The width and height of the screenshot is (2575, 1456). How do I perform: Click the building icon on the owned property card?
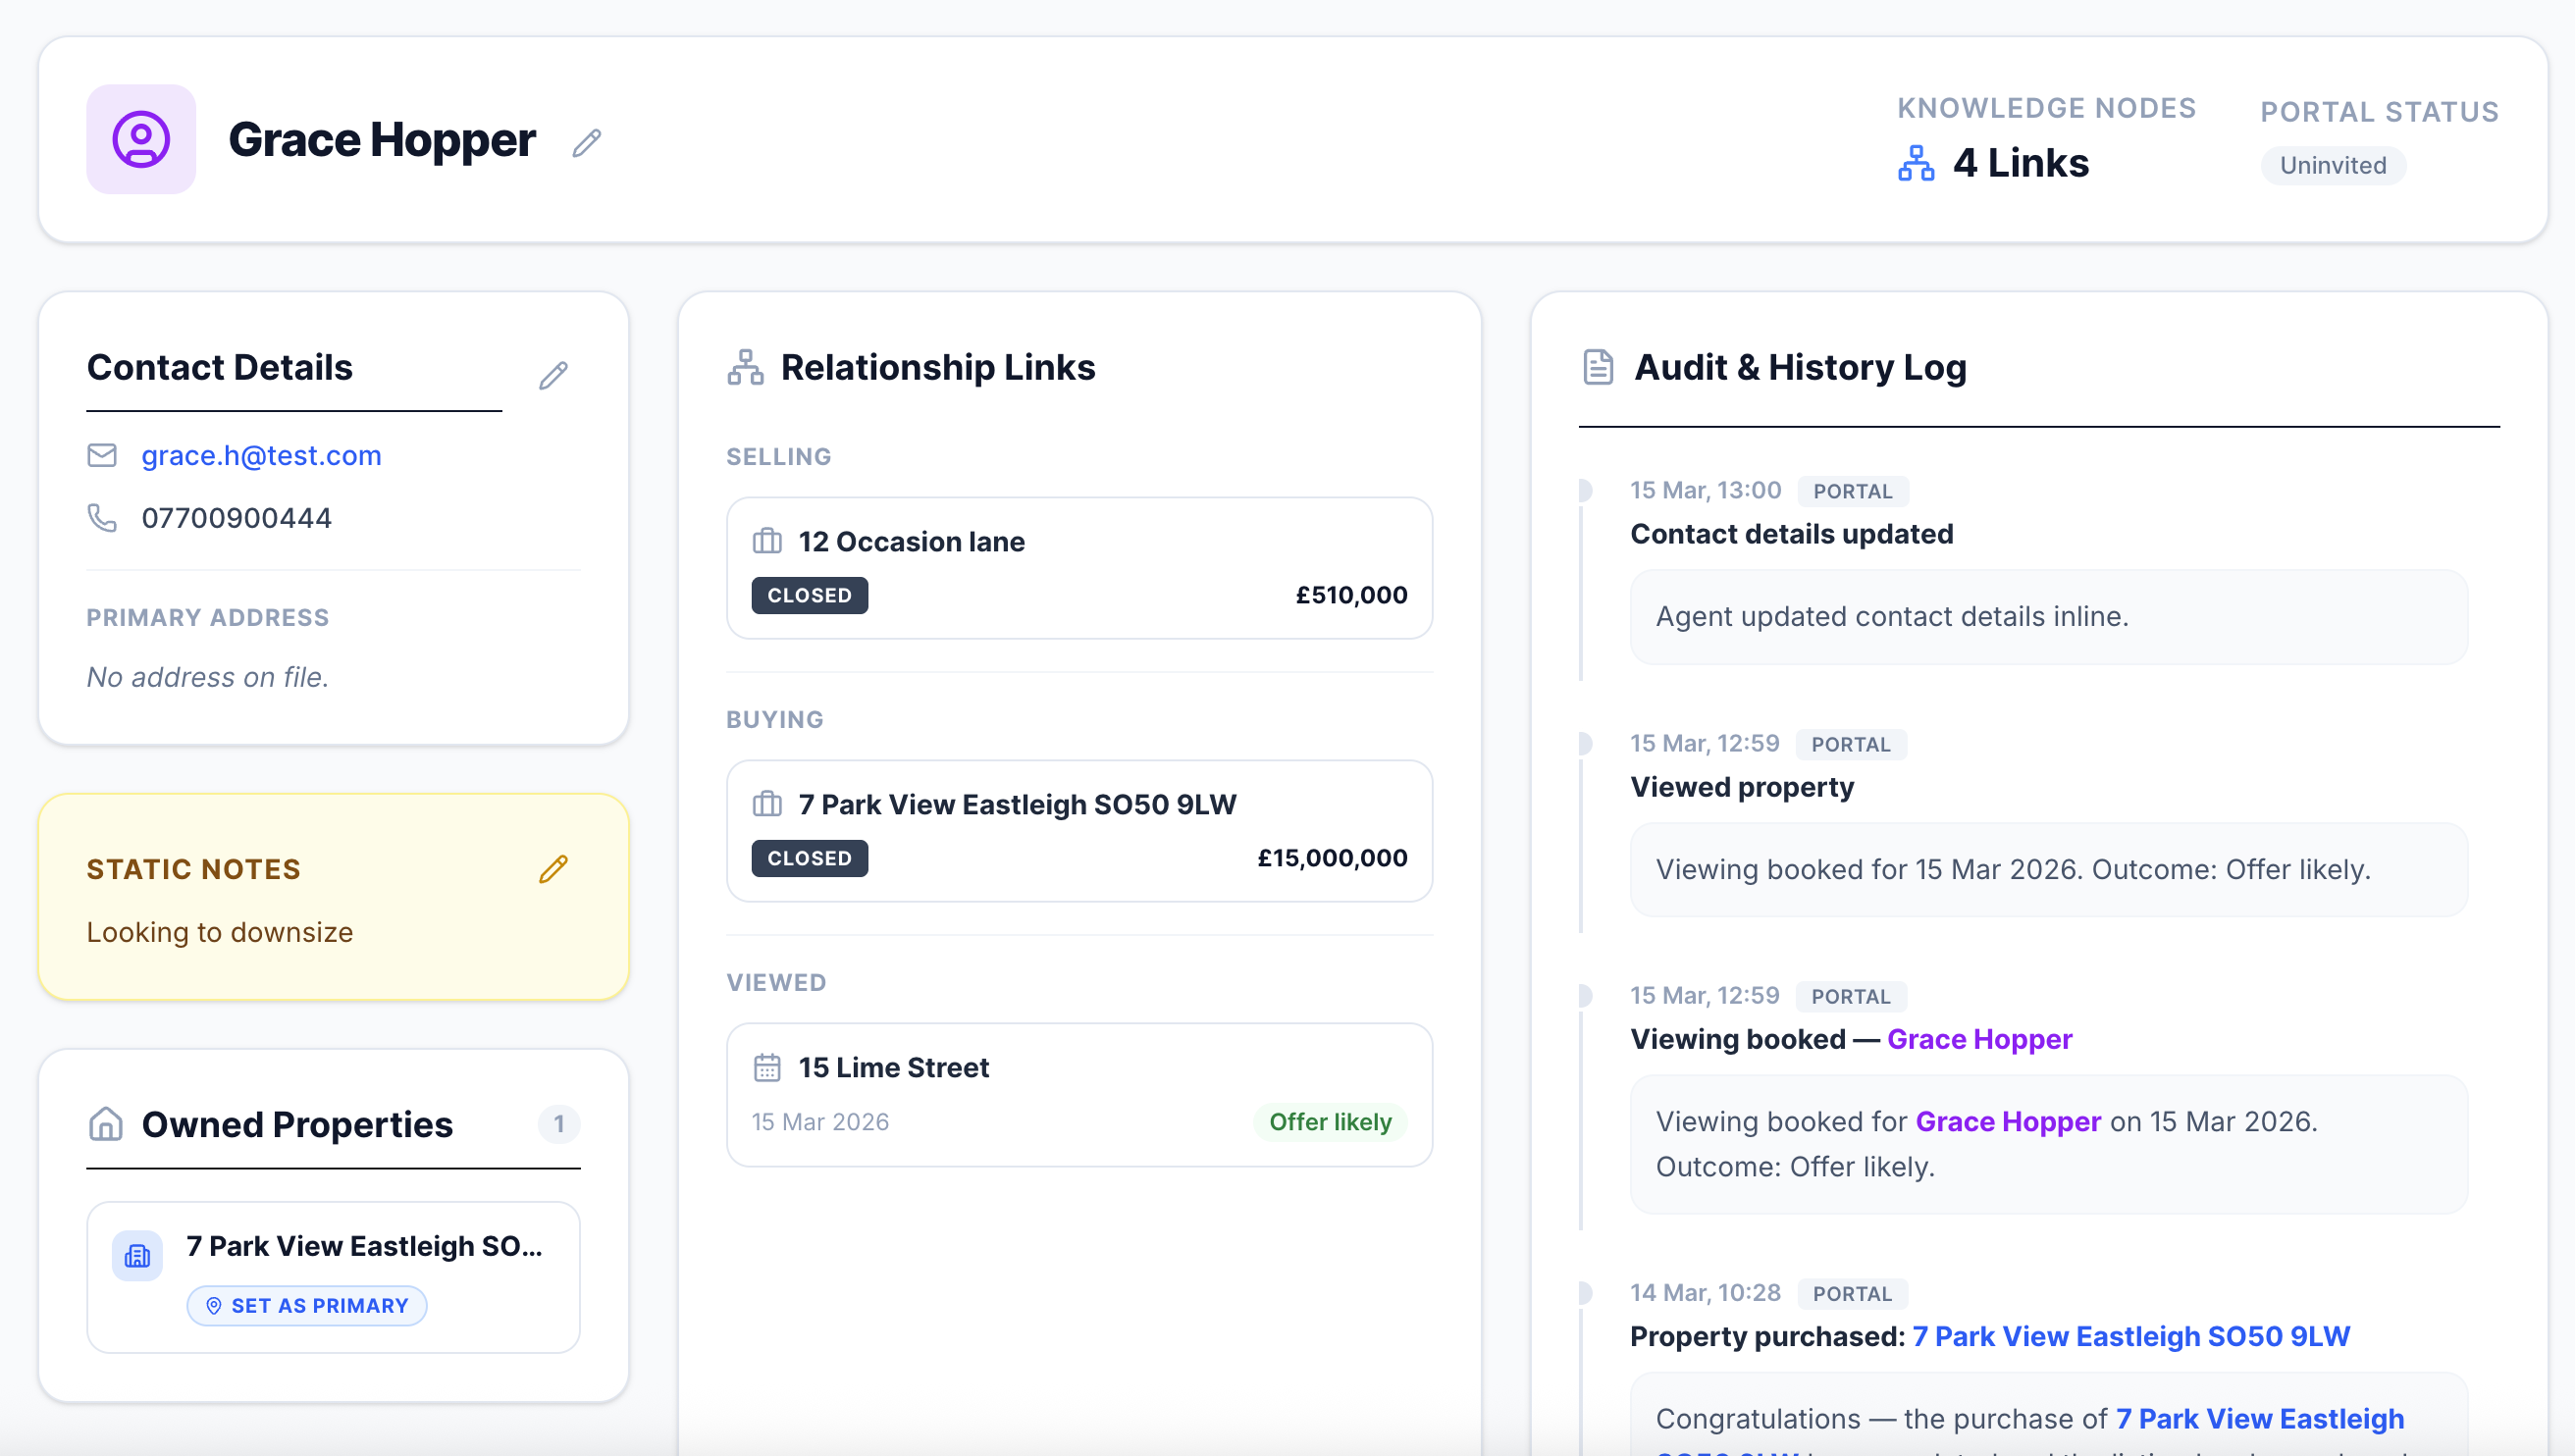pos(138,1255)
